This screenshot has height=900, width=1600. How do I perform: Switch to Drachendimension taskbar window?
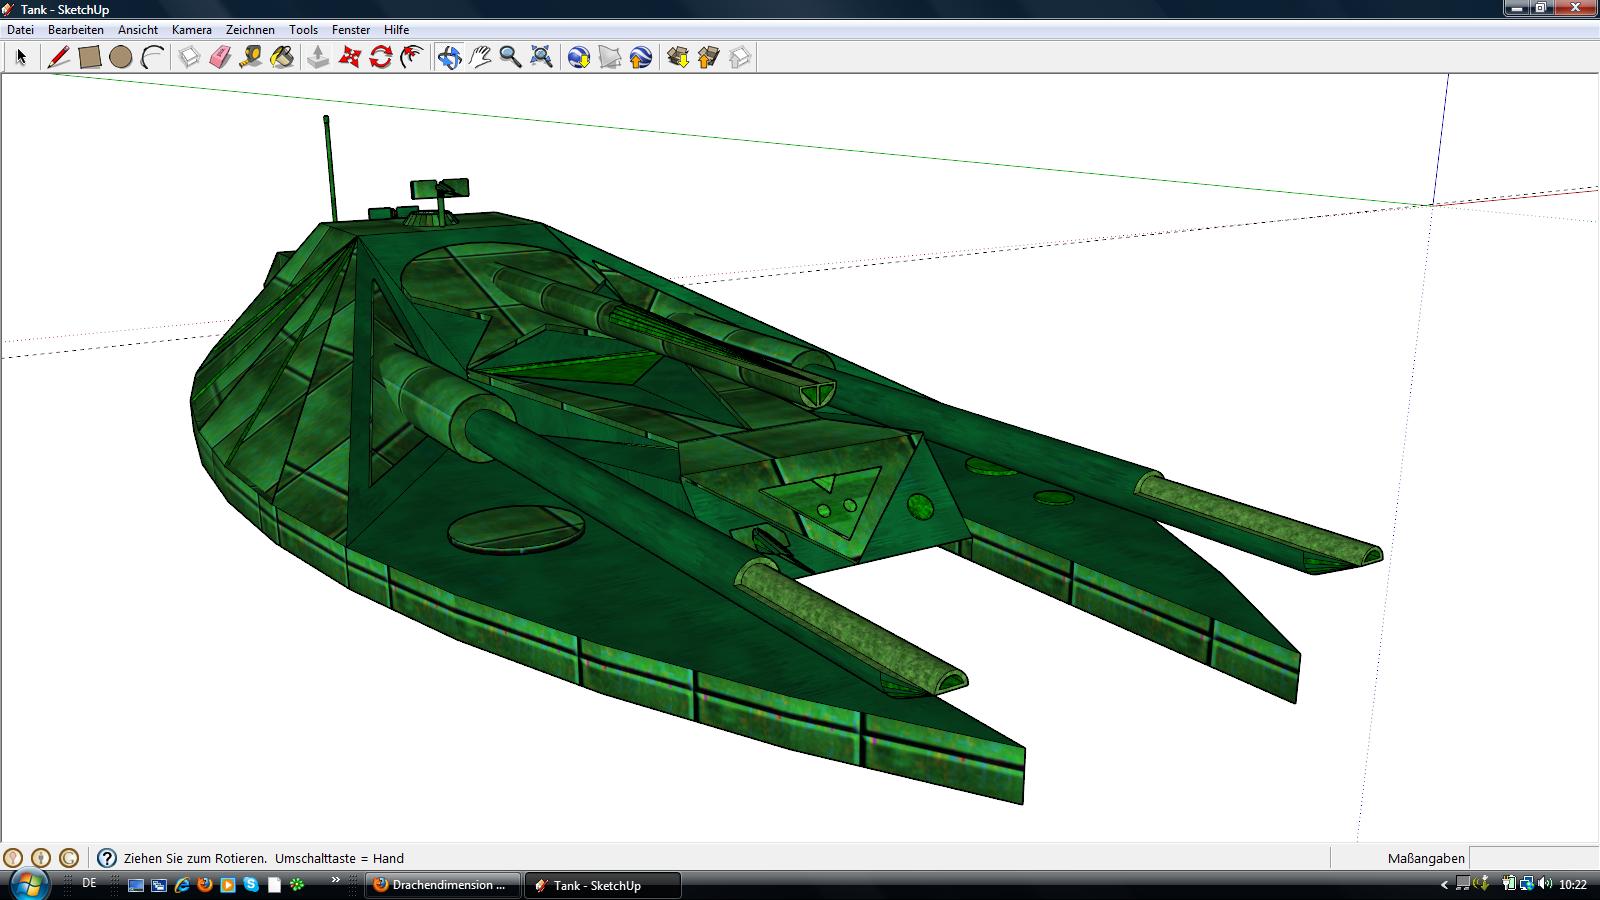click(x=442, y=885)
